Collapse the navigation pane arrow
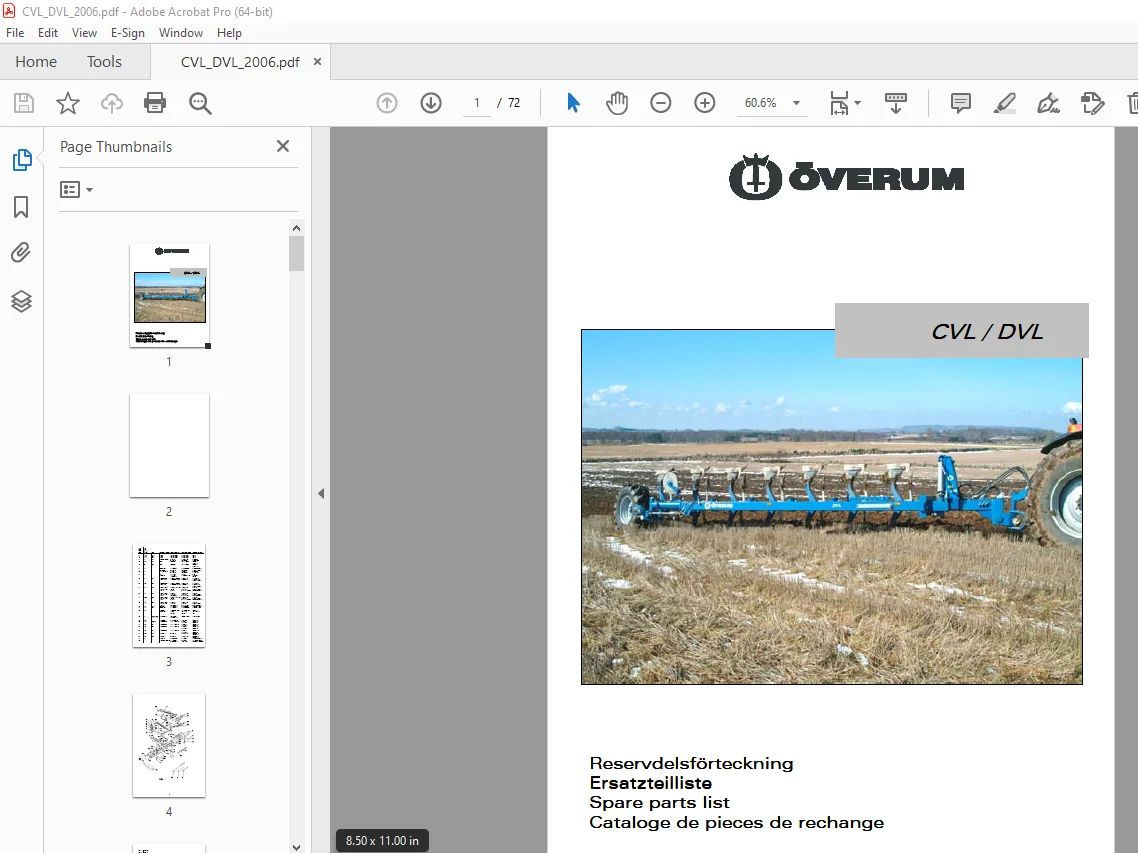Viewport: 1138px width, 853px height. point(321,494)
